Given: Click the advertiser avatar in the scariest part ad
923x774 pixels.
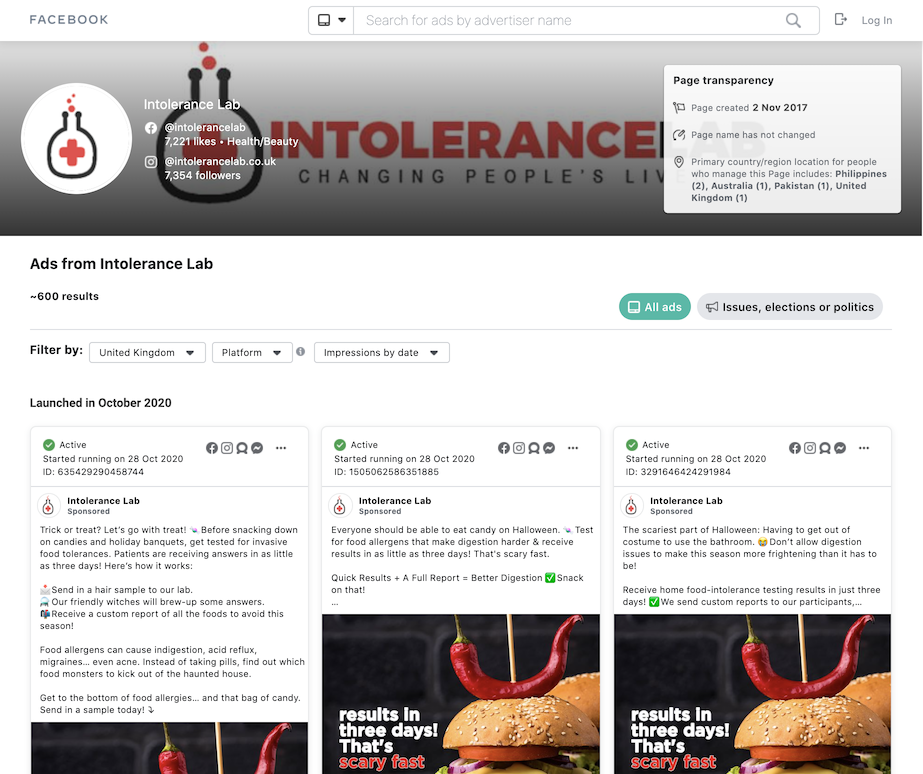Looking at the screenshot, I should [631, 506].
